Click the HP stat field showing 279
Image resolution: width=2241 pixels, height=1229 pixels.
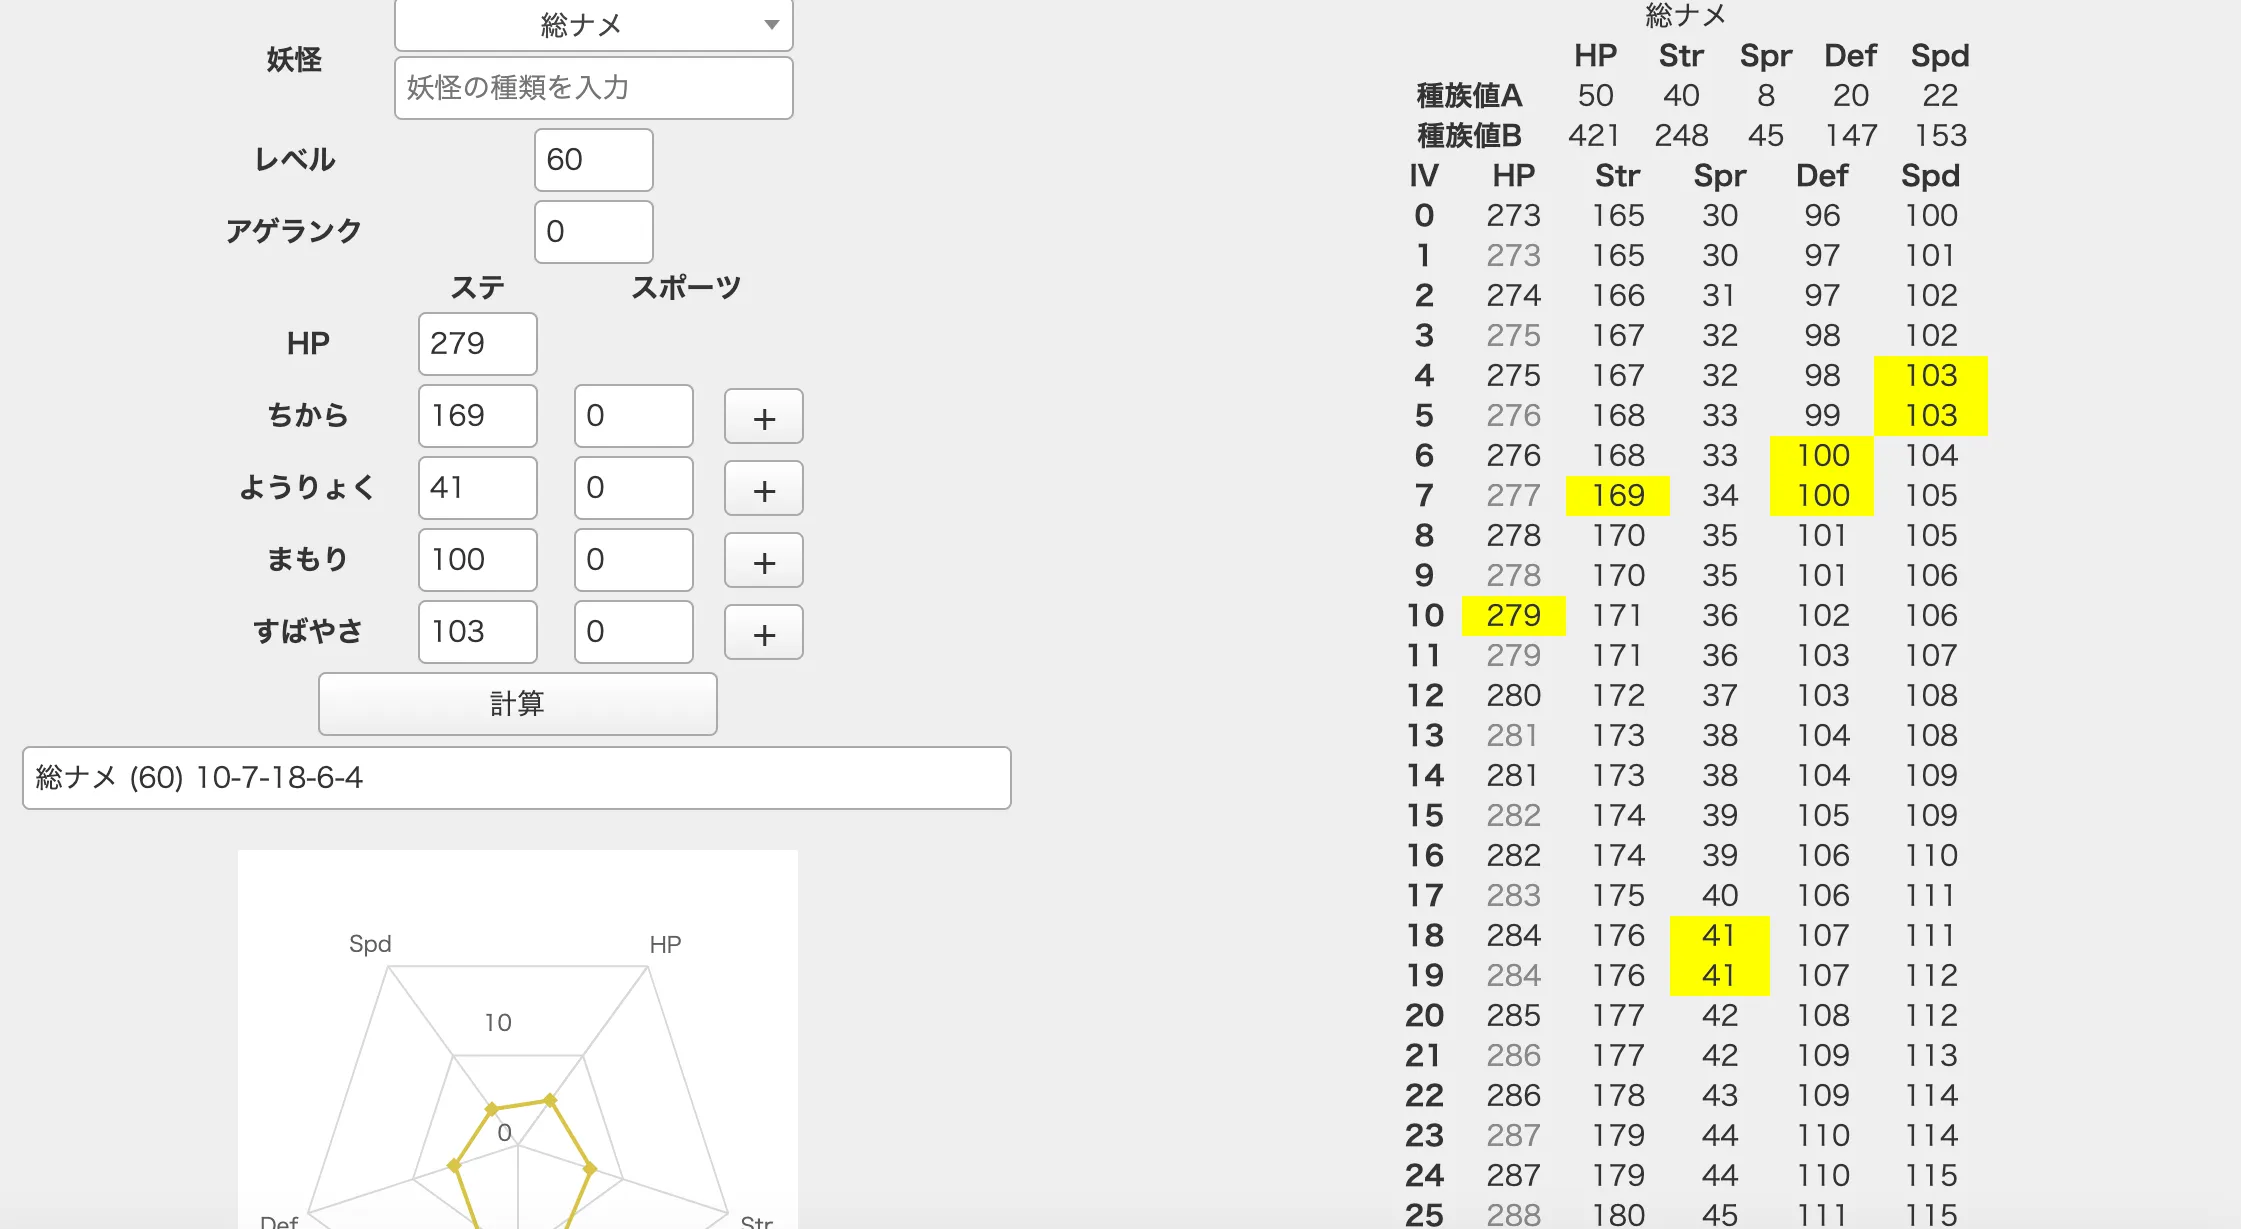[477, 344]
